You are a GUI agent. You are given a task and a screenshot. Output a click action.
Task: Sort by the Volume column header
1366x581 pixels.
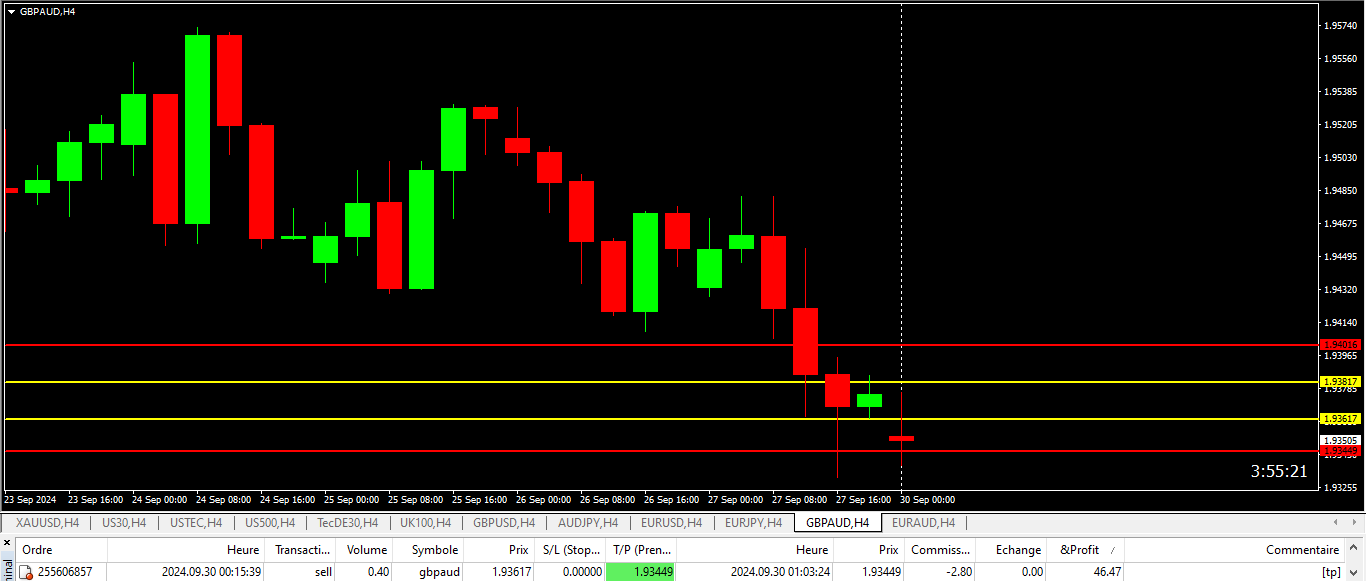[366, 550]
